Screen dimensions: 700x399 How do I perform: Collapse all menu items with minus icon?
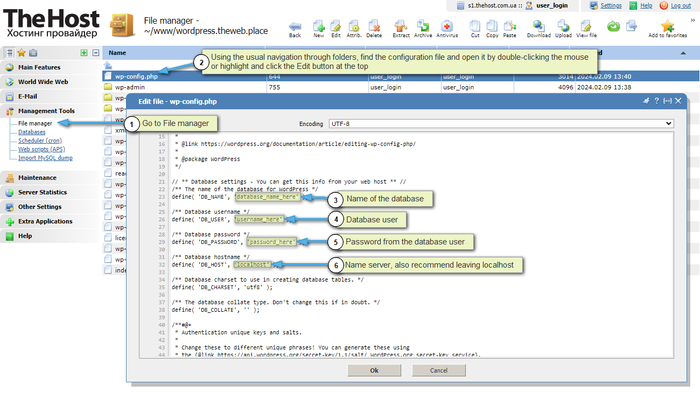(96, 53)
